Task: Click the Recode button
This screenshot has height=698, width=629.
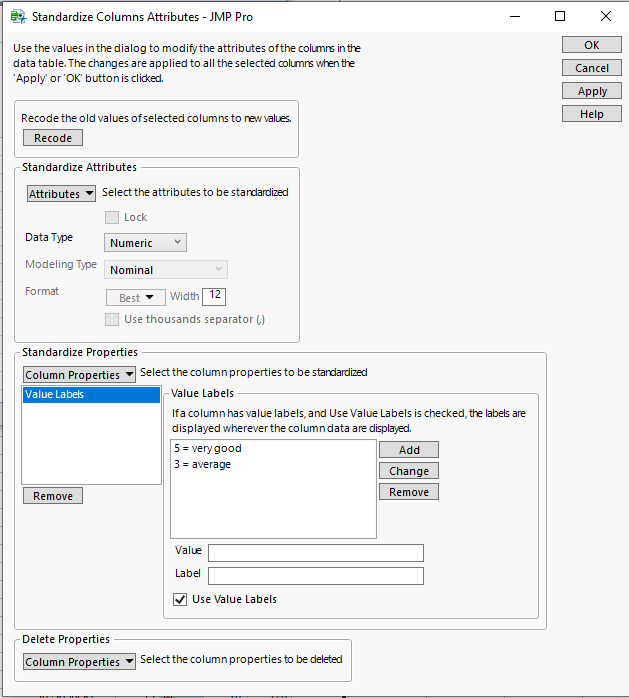Action: coord(53,138)
